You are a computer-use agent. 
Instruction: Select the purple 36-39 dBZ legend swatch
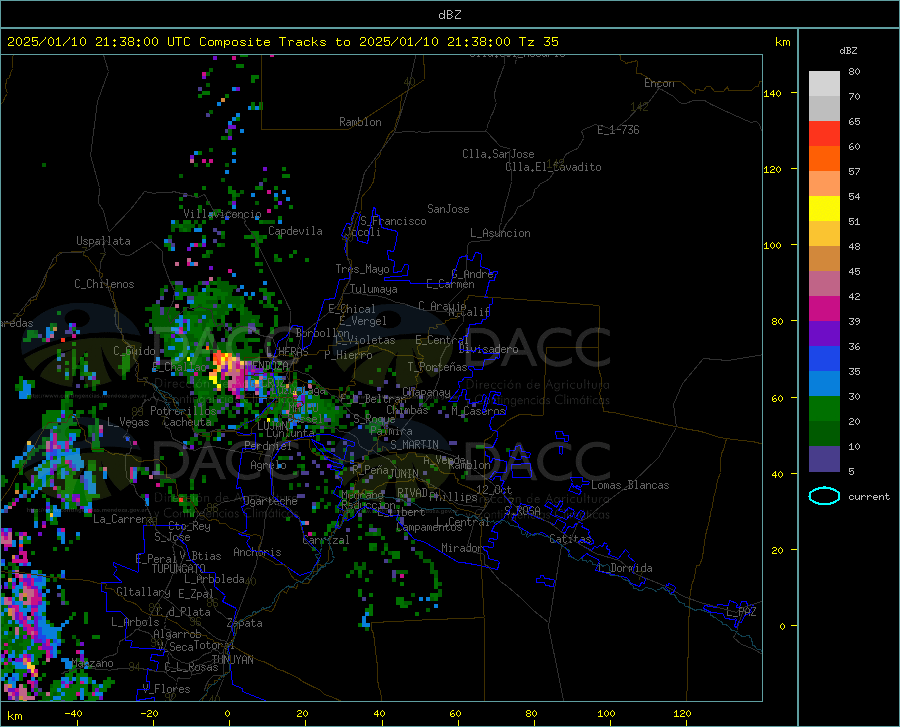824,334
